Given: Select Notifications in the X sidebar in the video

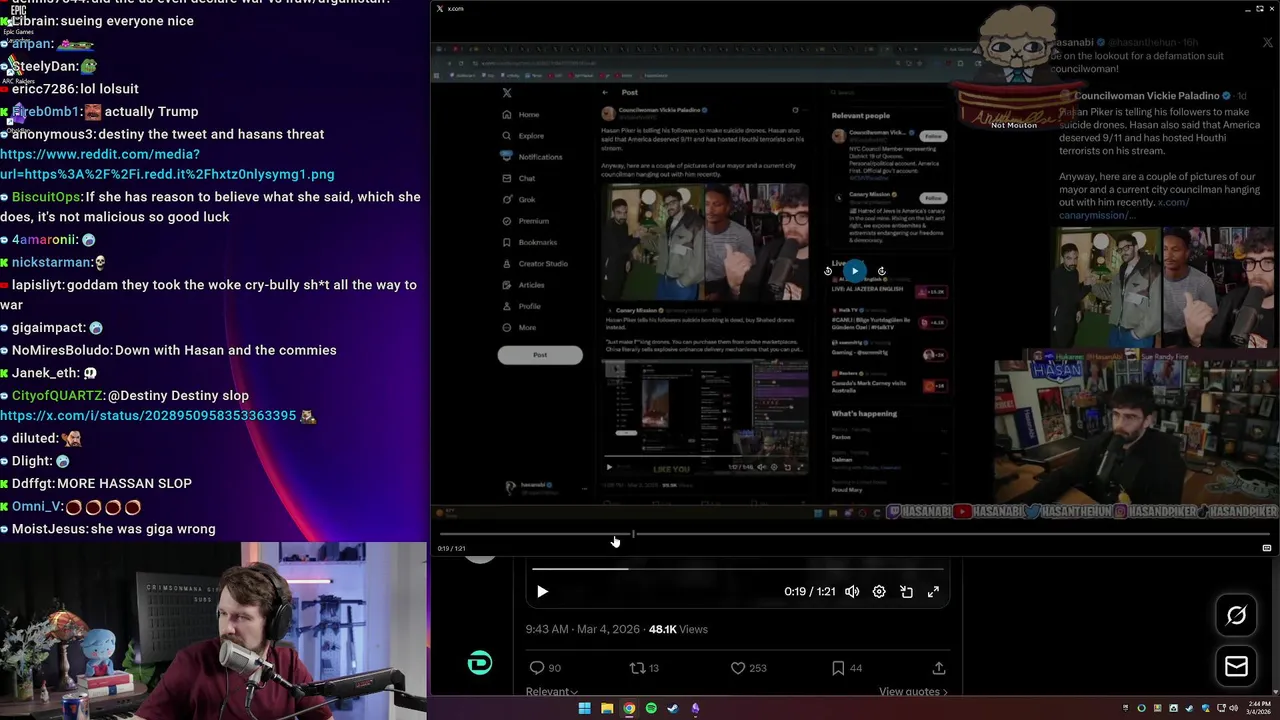Looking at the screenshot, I should (x=533, y=157).
